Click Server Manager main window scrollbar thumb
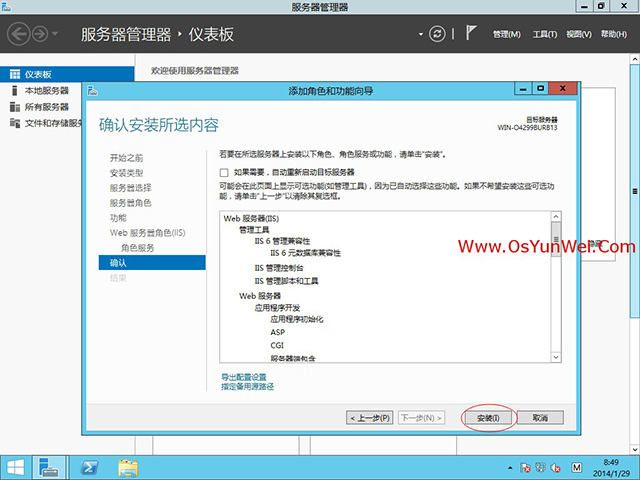Image resolution: width=640 pixels, height=480 pixels. point(635,191)
